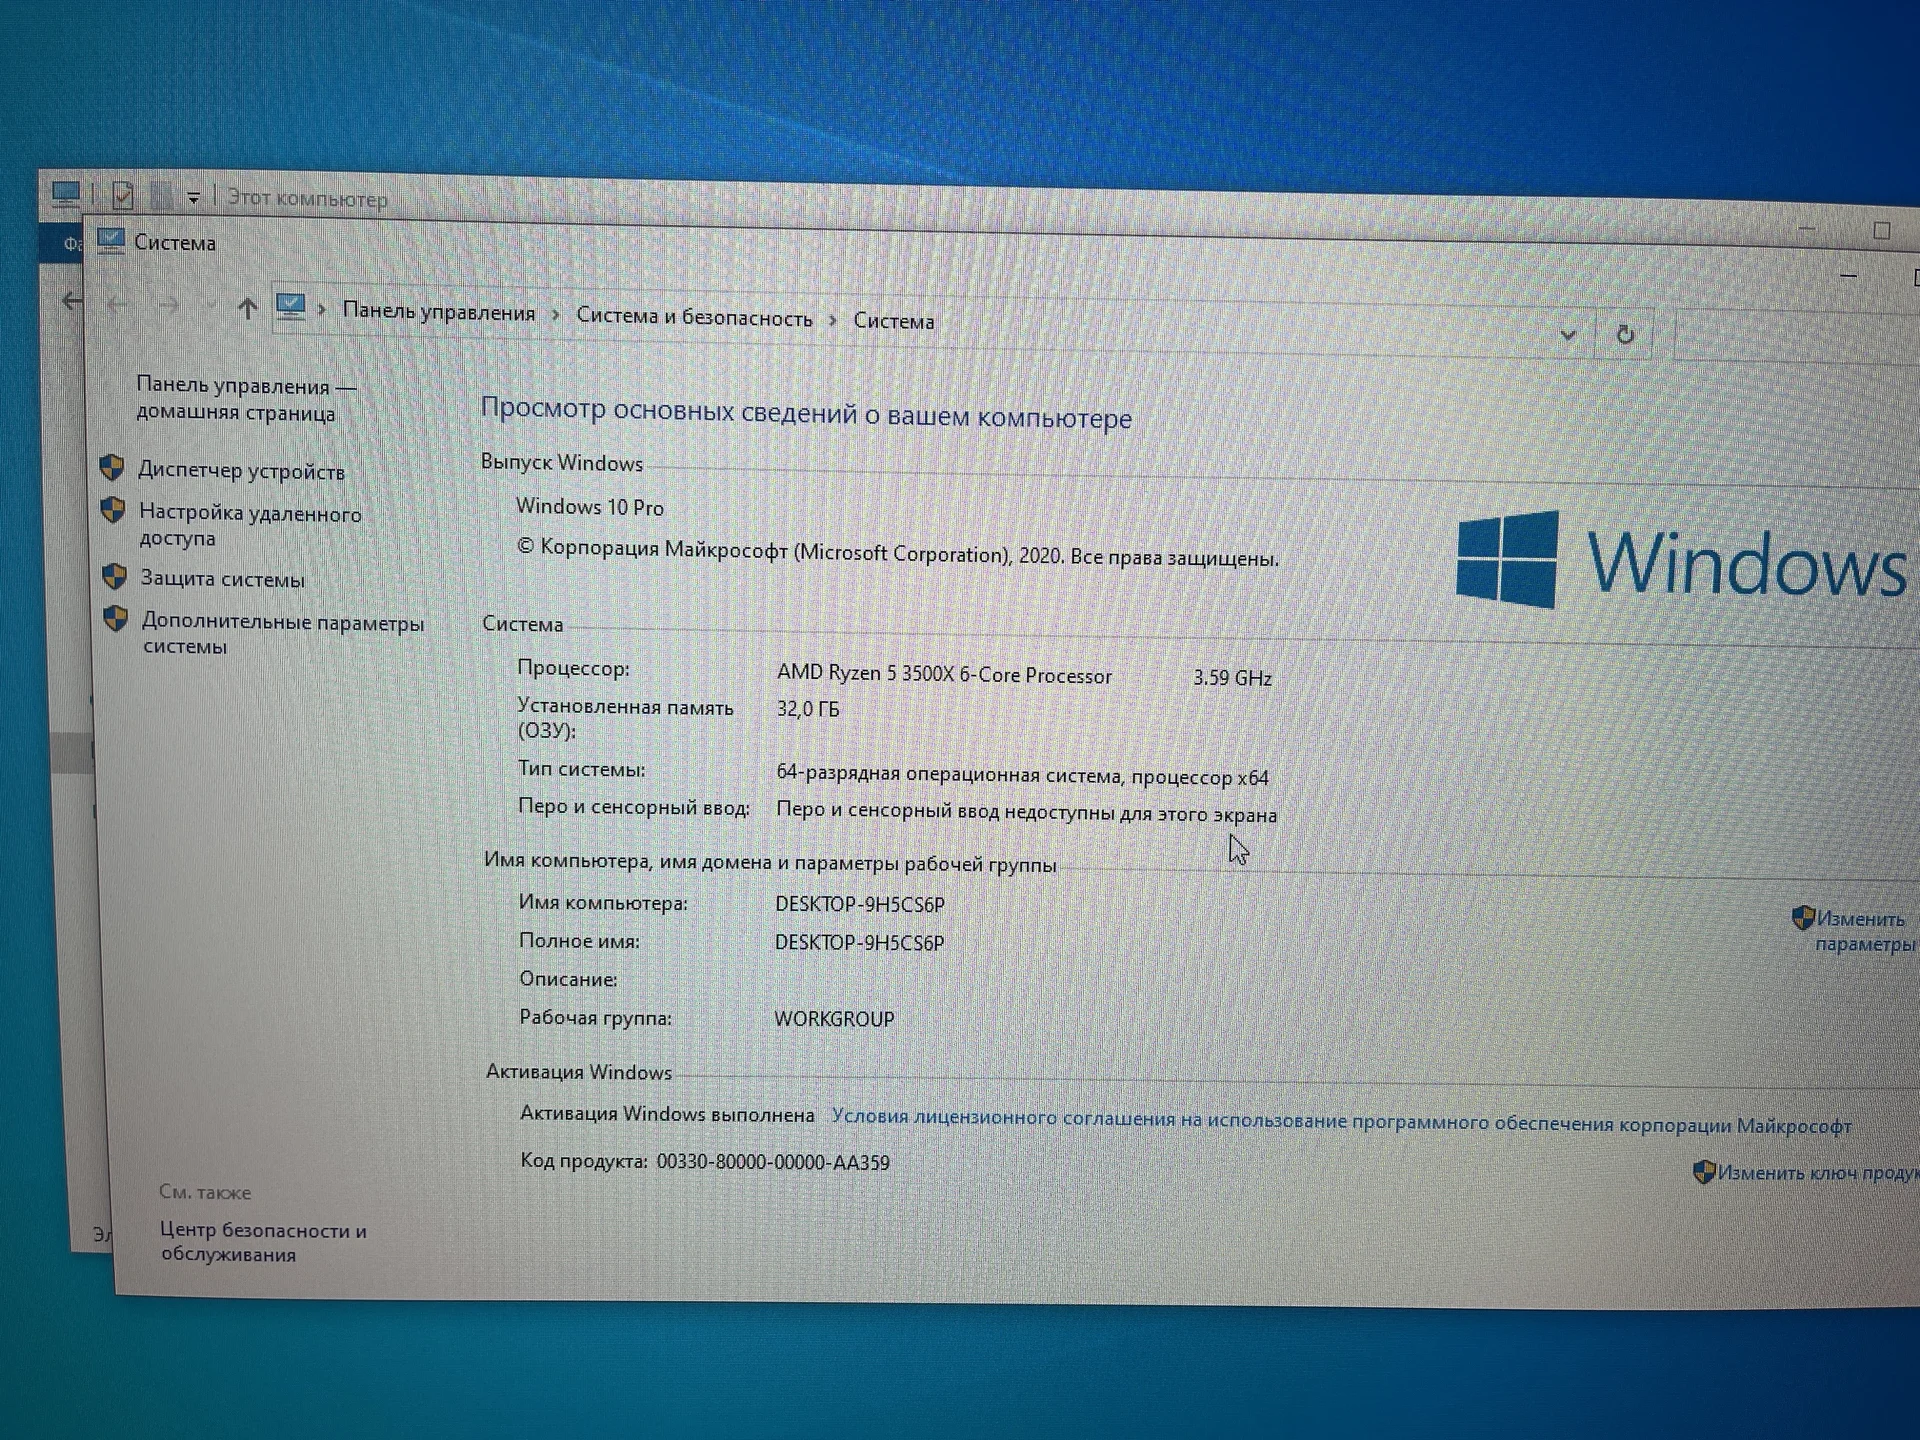This screenshot has width=1920, height=1440.
Task: Go back using the Система window's back arrow
Action: pos(117,304)
